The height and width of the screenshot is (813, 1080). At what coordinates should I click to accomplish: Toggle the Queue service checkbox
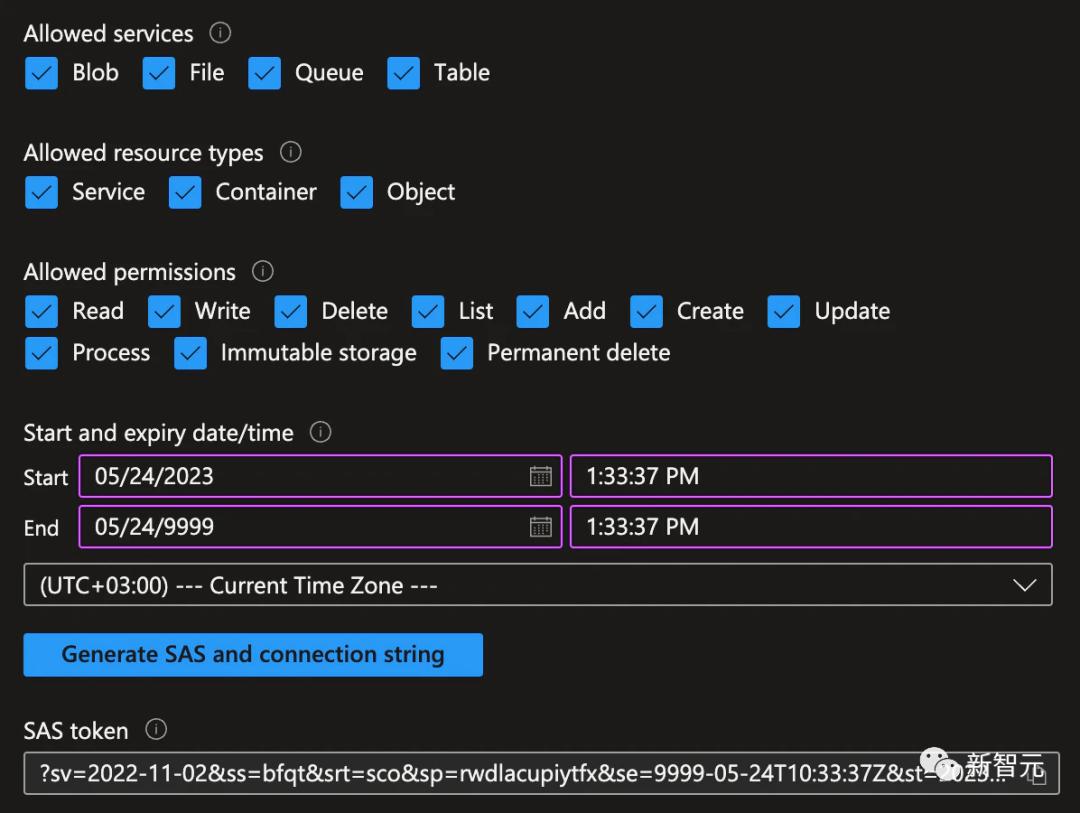click(265, 73)
